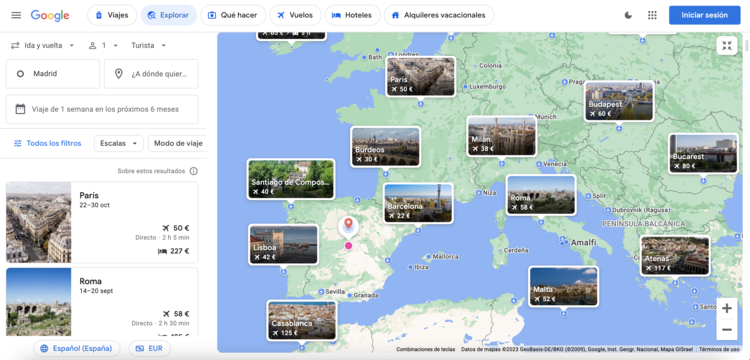Screen dimensions: 750x360
Task: Exit fullscreen map view icon
Action: [x=727, y=46]
